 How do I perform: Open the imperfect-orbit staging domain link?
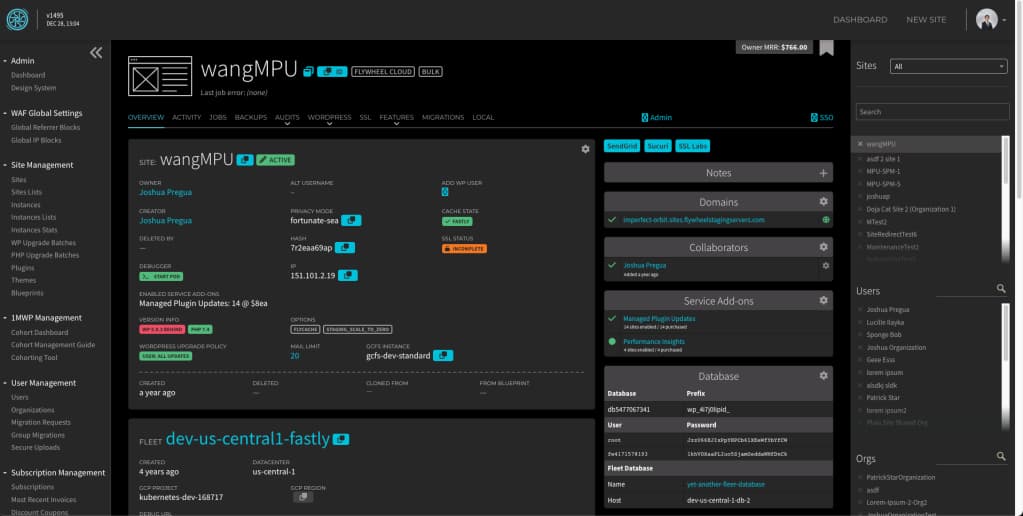(694, 220)
